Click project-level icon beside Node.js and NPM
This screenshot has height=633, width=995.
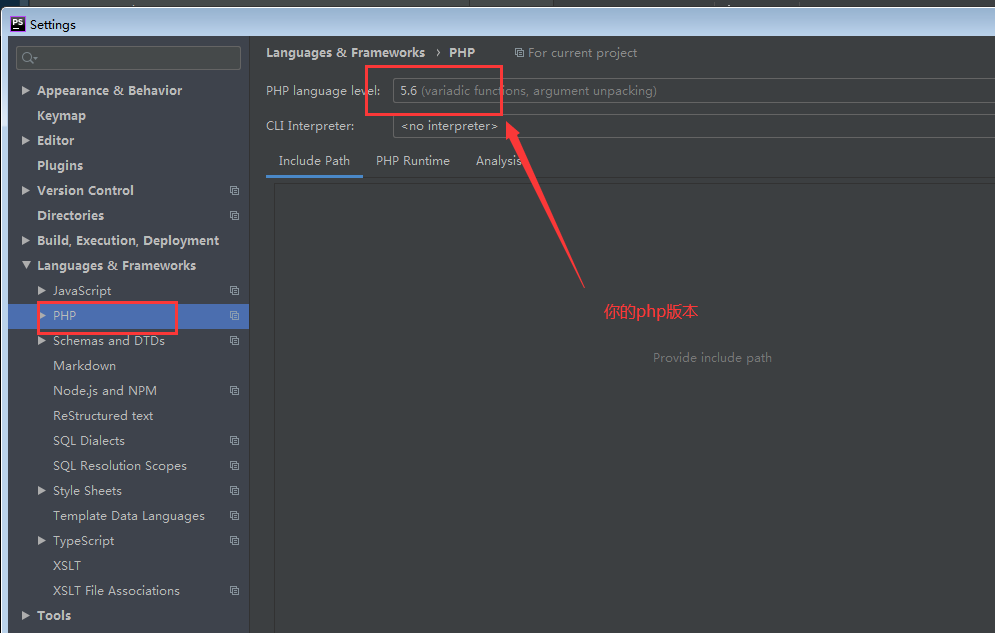[x=234, y=391]
